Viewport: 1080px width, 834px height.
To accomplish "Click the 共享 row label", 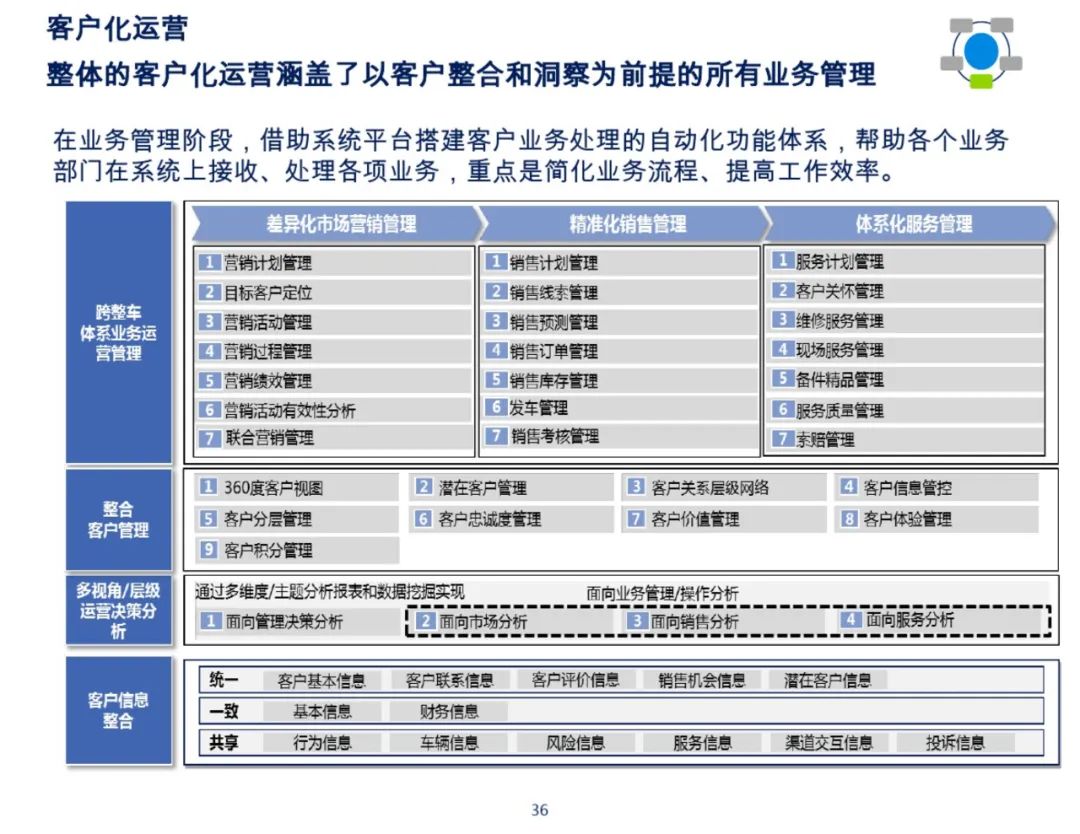I will click(x=223, y=742).
